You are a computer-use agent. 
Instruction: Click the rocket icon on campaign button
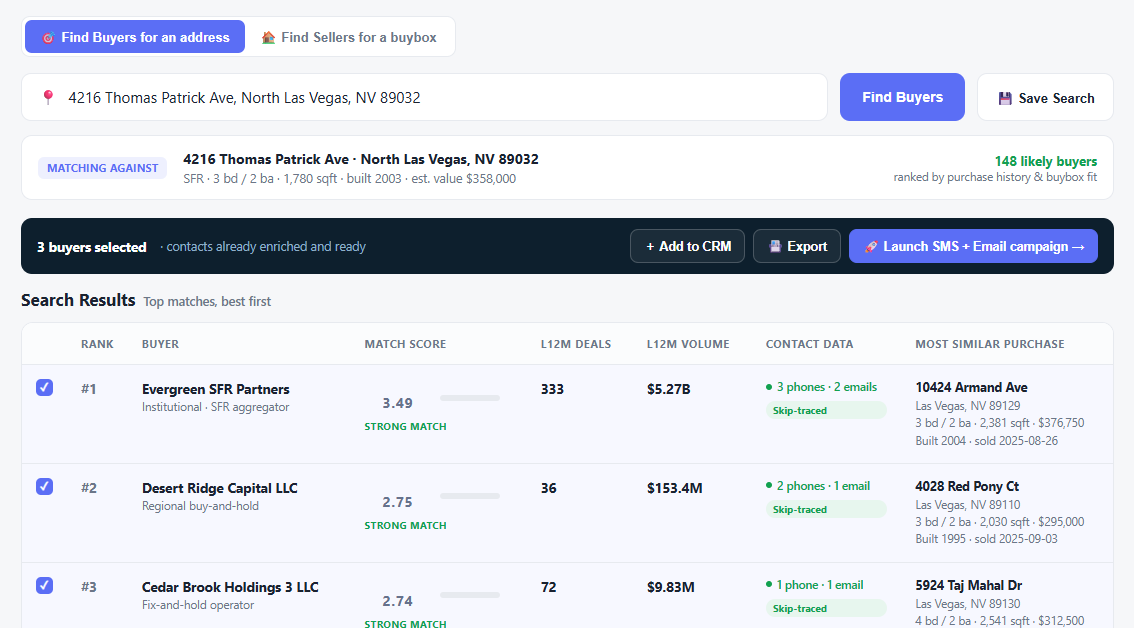pyautogui.click(x=871, y=247)
